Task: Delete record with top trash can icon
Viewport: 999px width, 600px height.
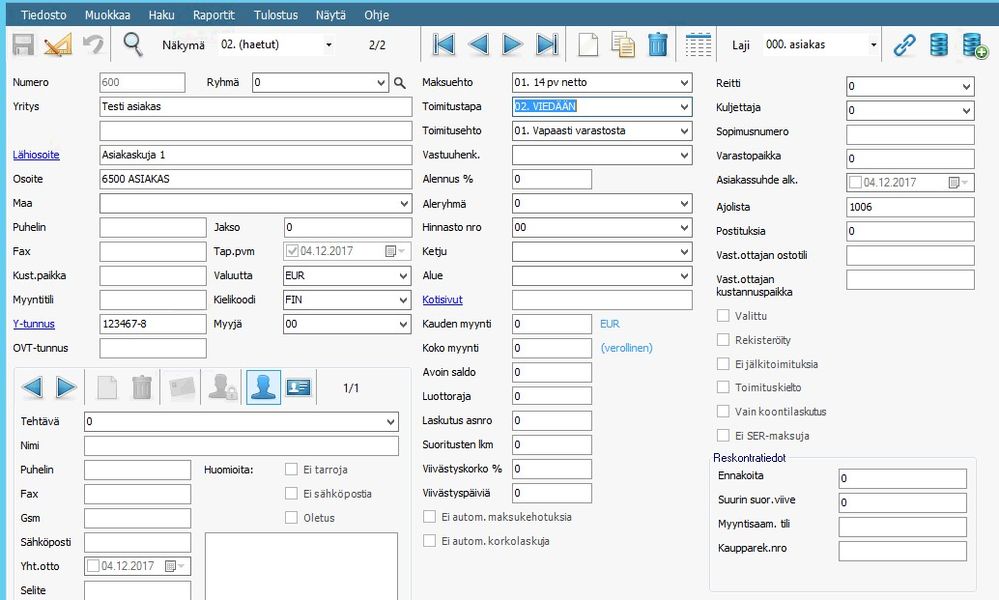Action: tap(658, 45)
